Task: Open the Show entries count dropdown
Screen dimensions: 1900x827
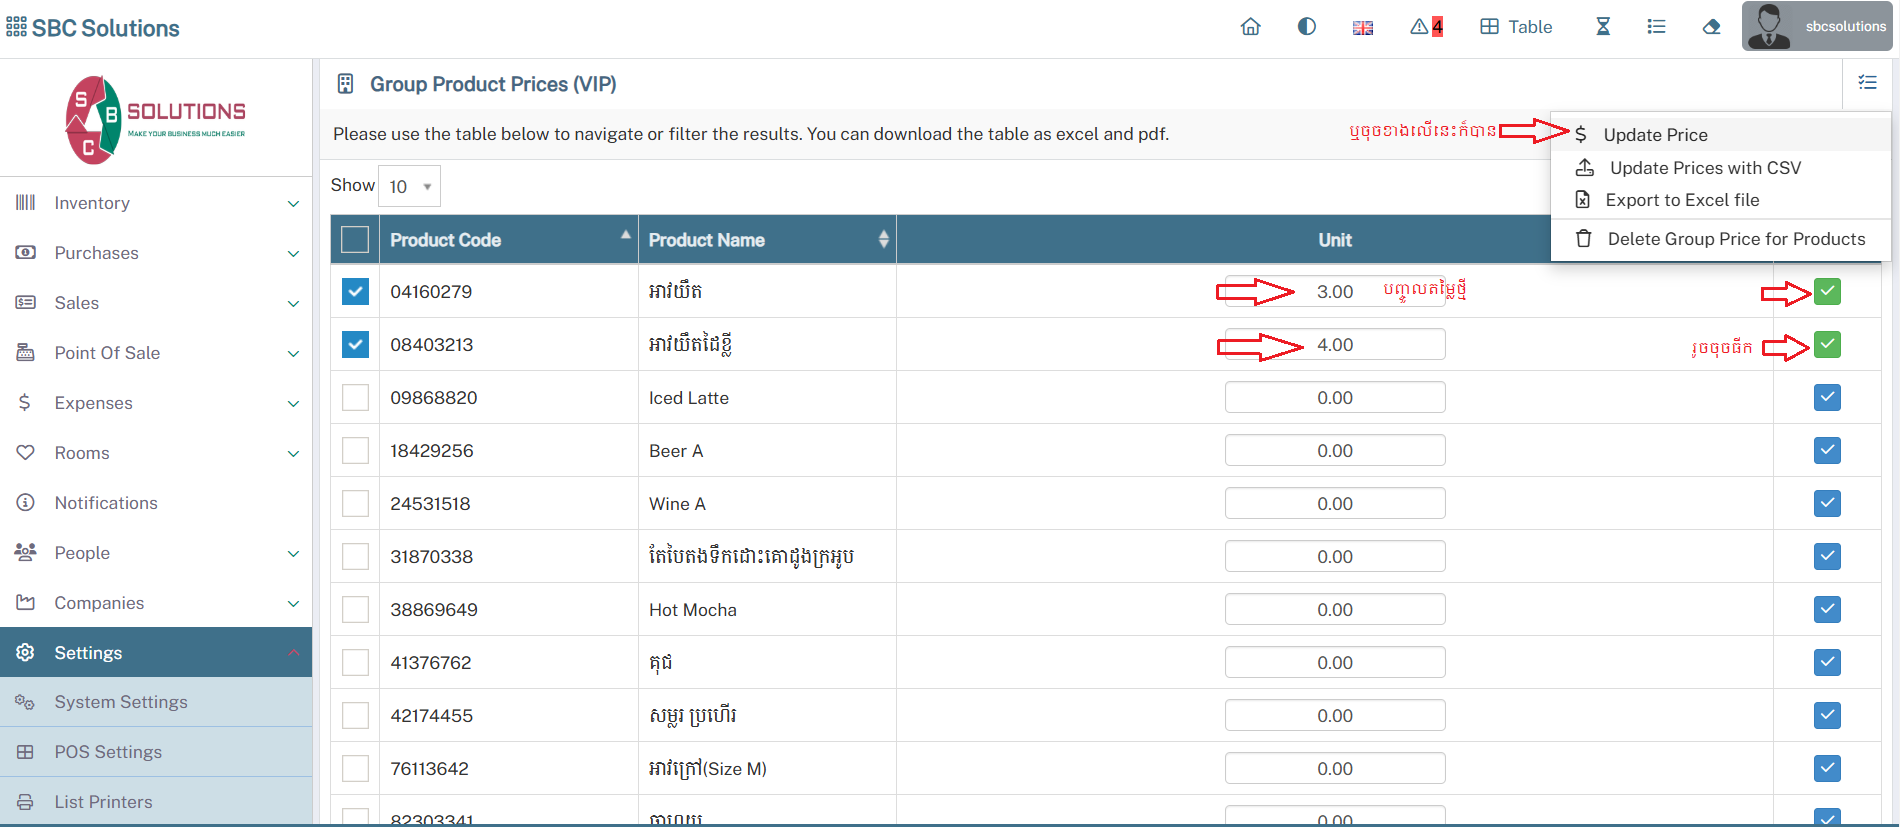Action: [409, 187]
